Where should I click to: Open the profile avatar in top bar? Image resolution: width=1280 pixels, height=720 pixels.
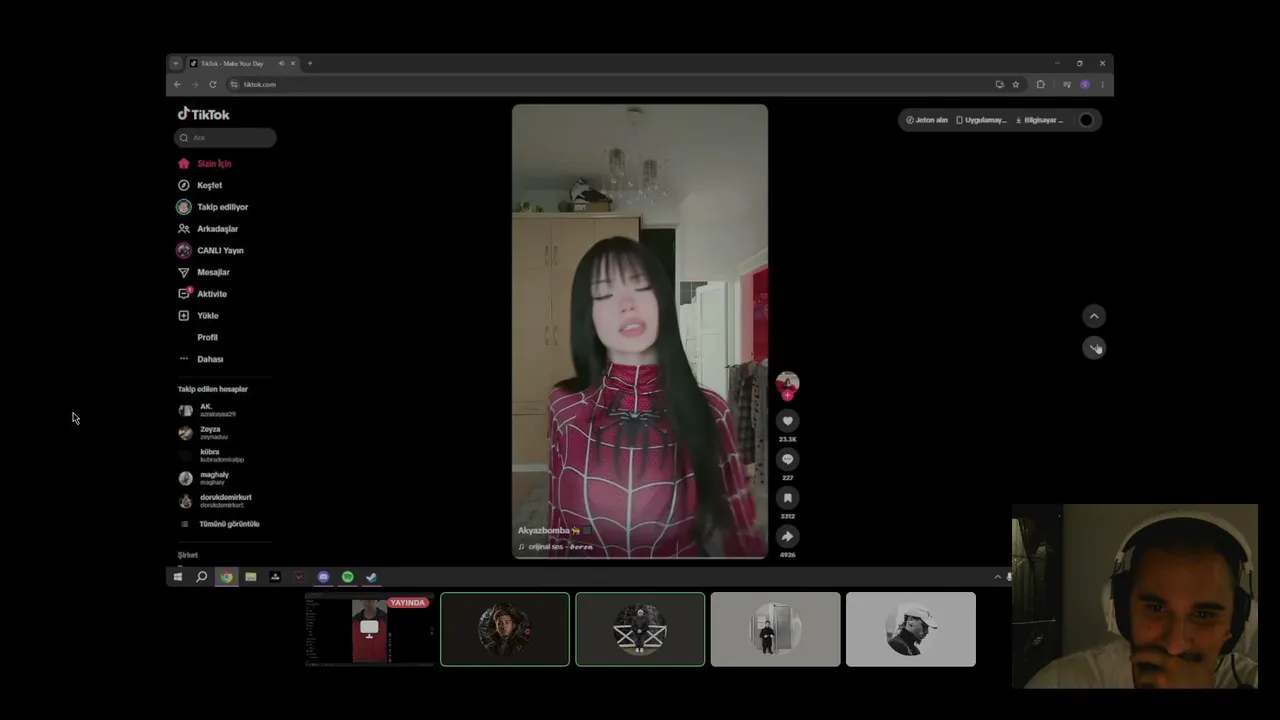point(1086,120)
